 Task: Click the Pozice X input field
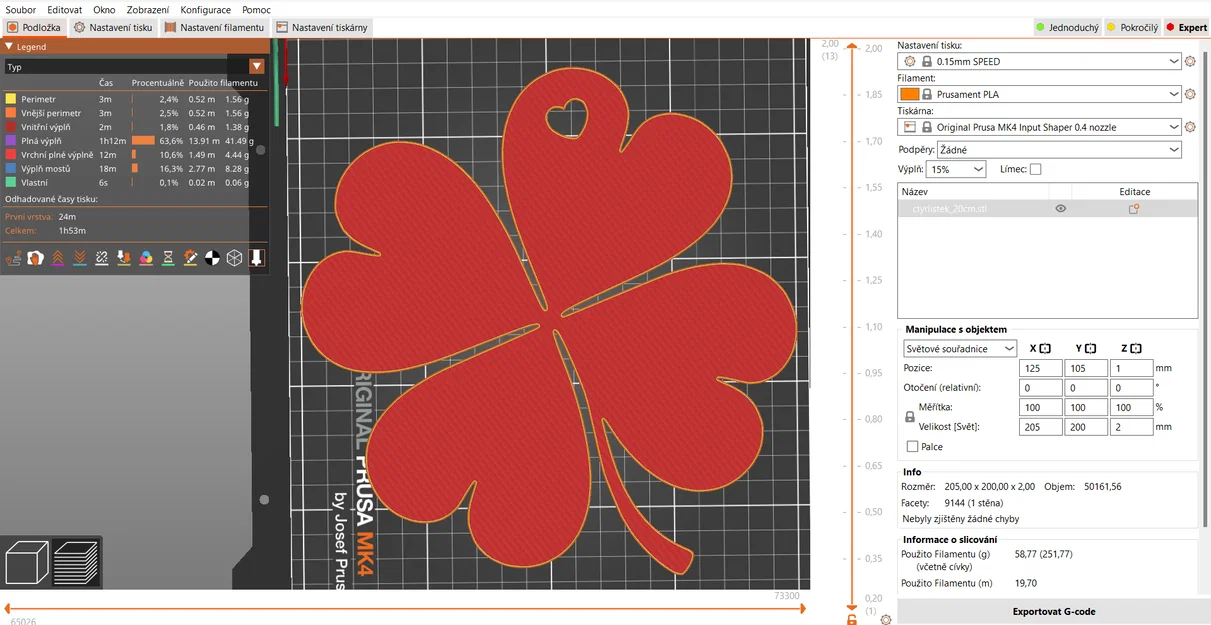pyautogui.click(x=1040, y=368)
